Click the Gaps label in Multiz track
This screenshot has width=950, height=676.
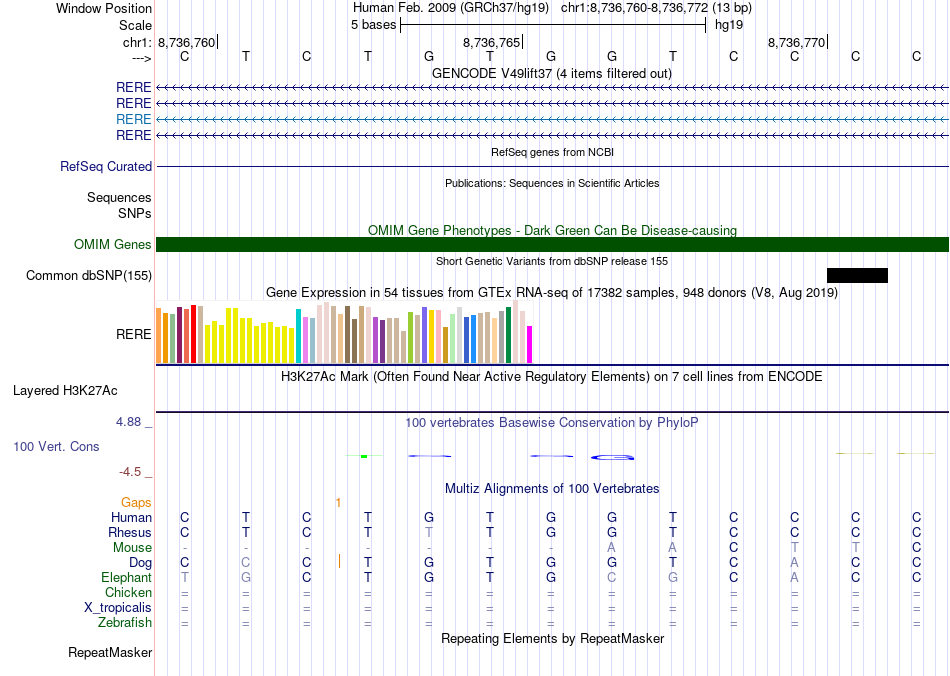(136, 502)
